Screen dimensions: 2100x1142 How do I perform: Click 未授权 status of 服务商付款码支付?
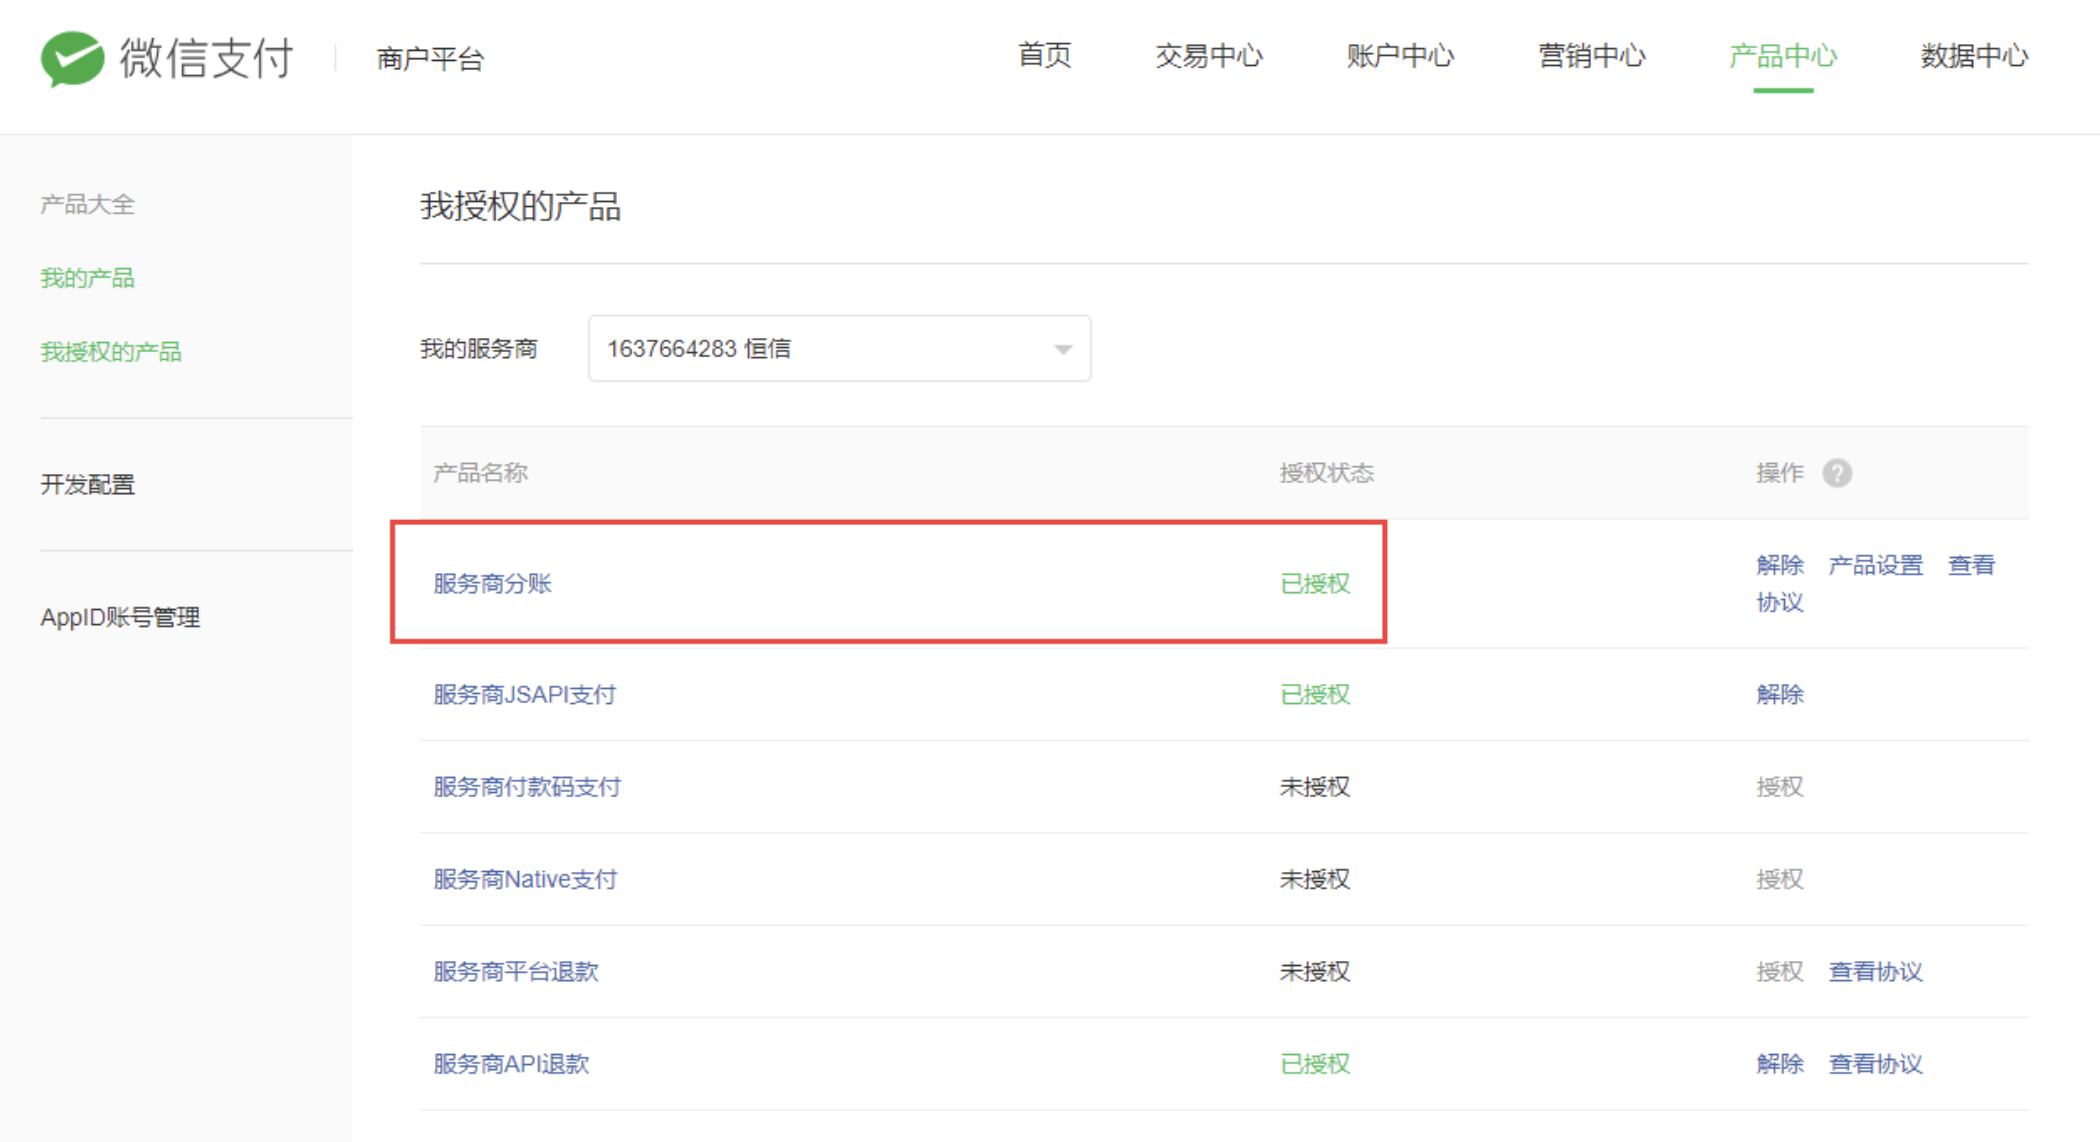click(1315, 787)
